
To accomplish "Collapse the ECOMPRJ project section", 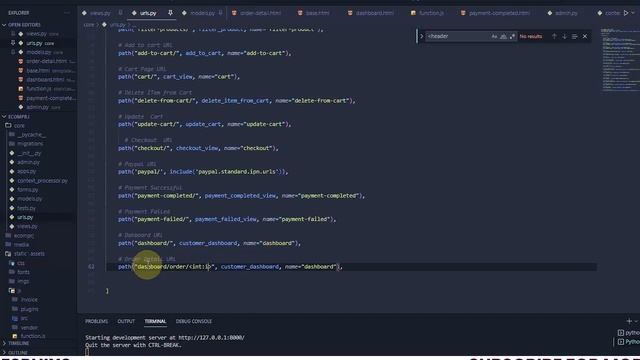I will [18, 116].
